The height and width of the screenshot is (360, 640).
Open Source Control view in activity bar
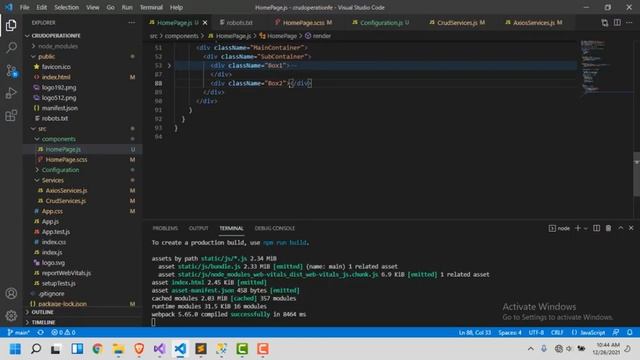click(x=11, y=71)
